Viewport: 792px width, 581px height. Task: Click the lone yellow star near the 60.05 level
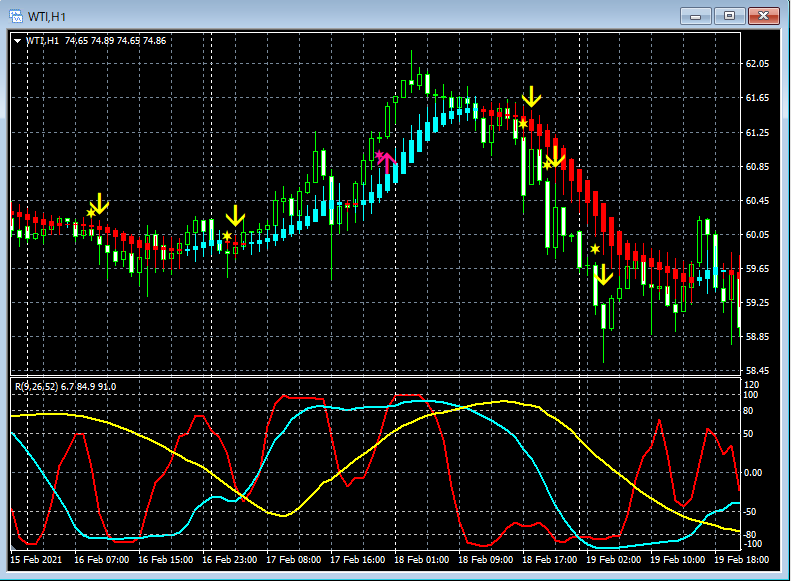point(595,248)
